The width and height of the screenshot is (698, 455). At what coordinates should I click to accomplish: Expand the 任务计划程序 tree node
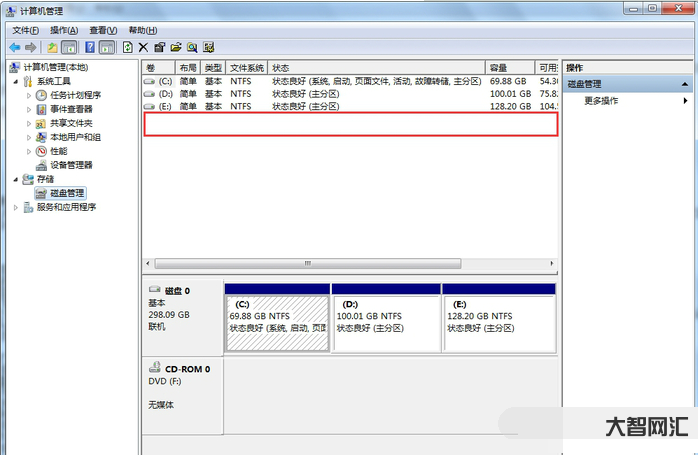point(28,95)
